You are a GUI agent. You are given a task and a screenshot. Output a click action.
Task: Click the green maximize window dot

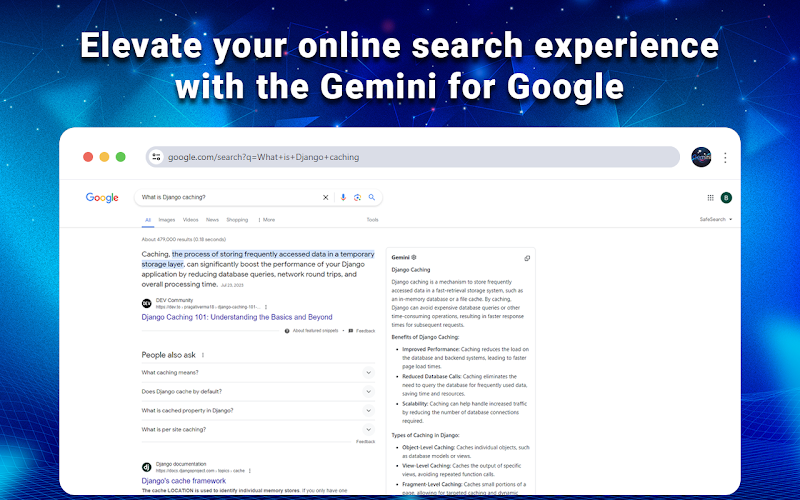(120, 157)
